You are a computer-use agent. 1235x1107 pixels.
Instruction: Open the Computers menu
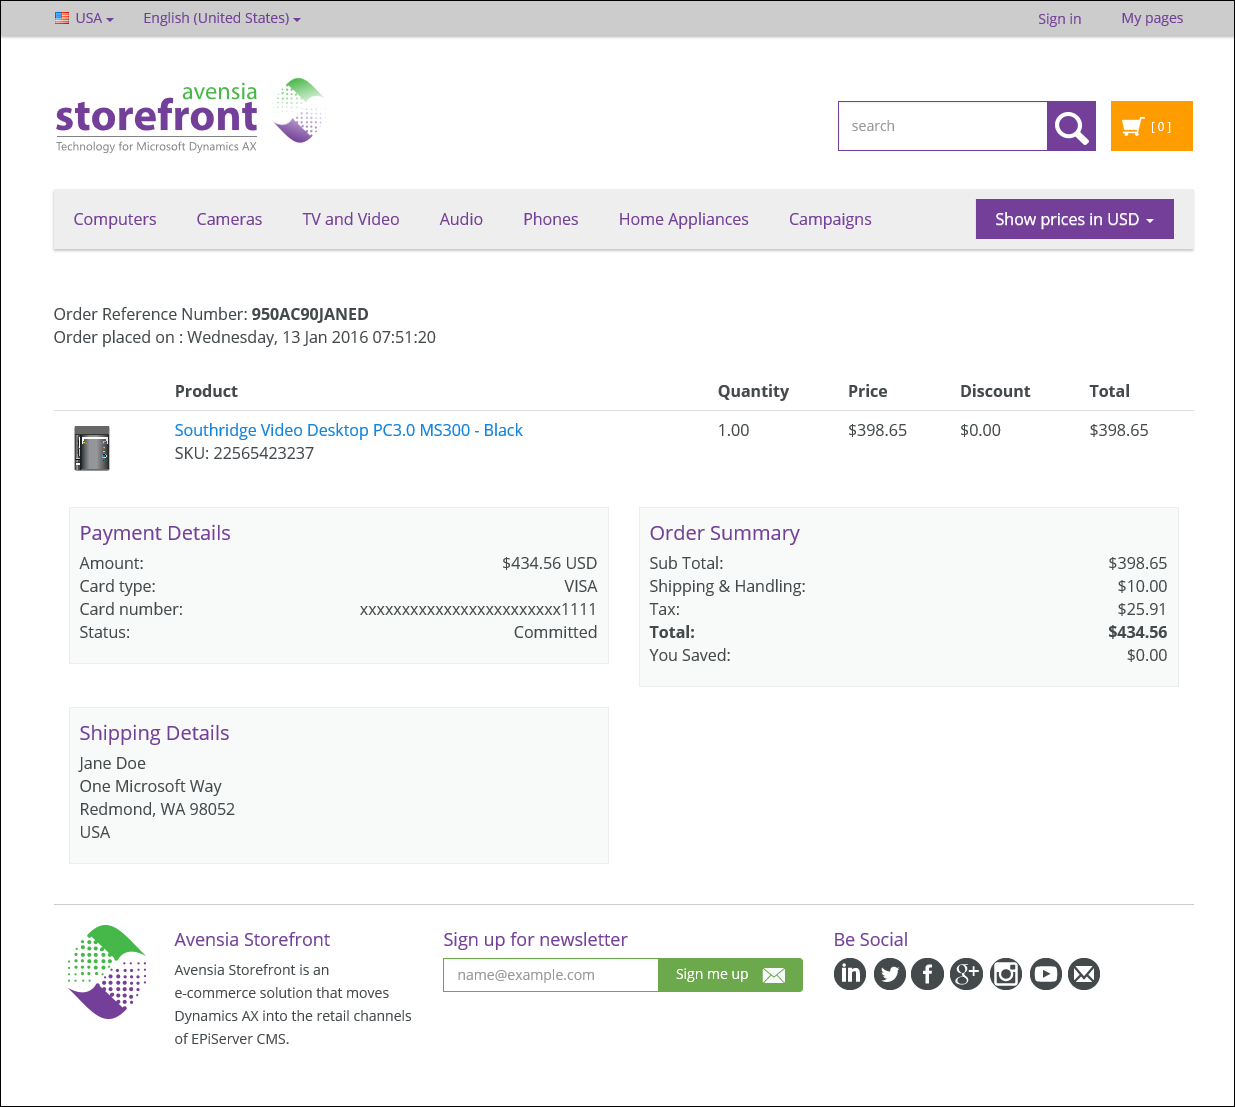pyautogui.click(x=115, y=219)
